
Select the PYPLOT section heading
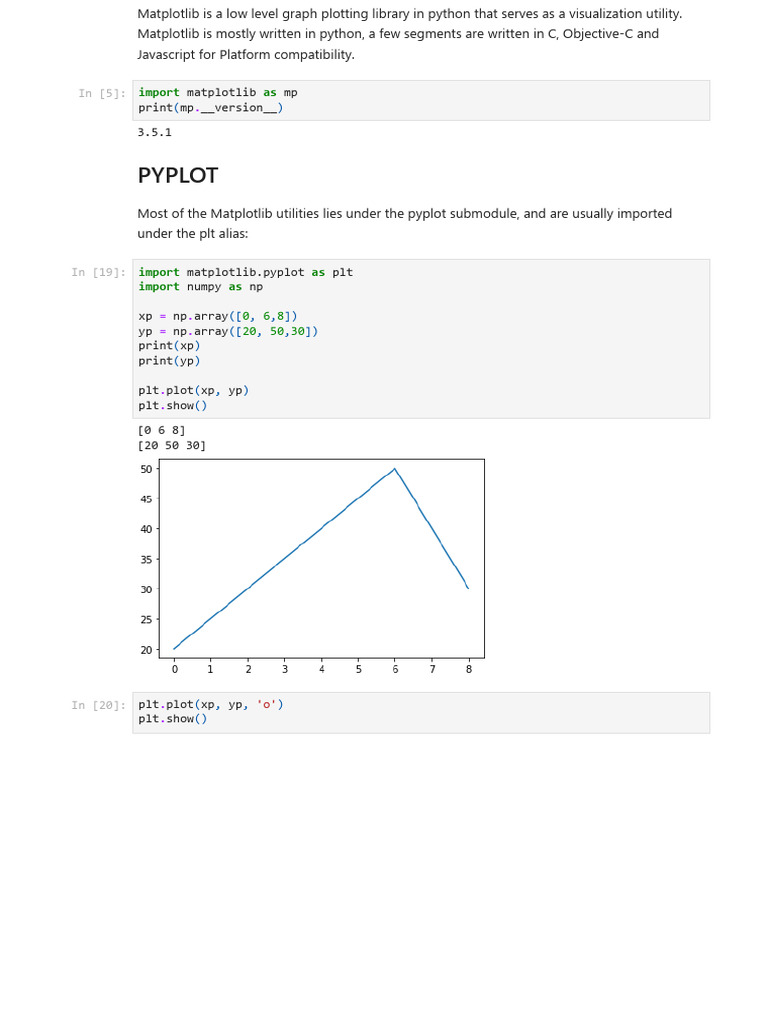(x=178, y=176)
